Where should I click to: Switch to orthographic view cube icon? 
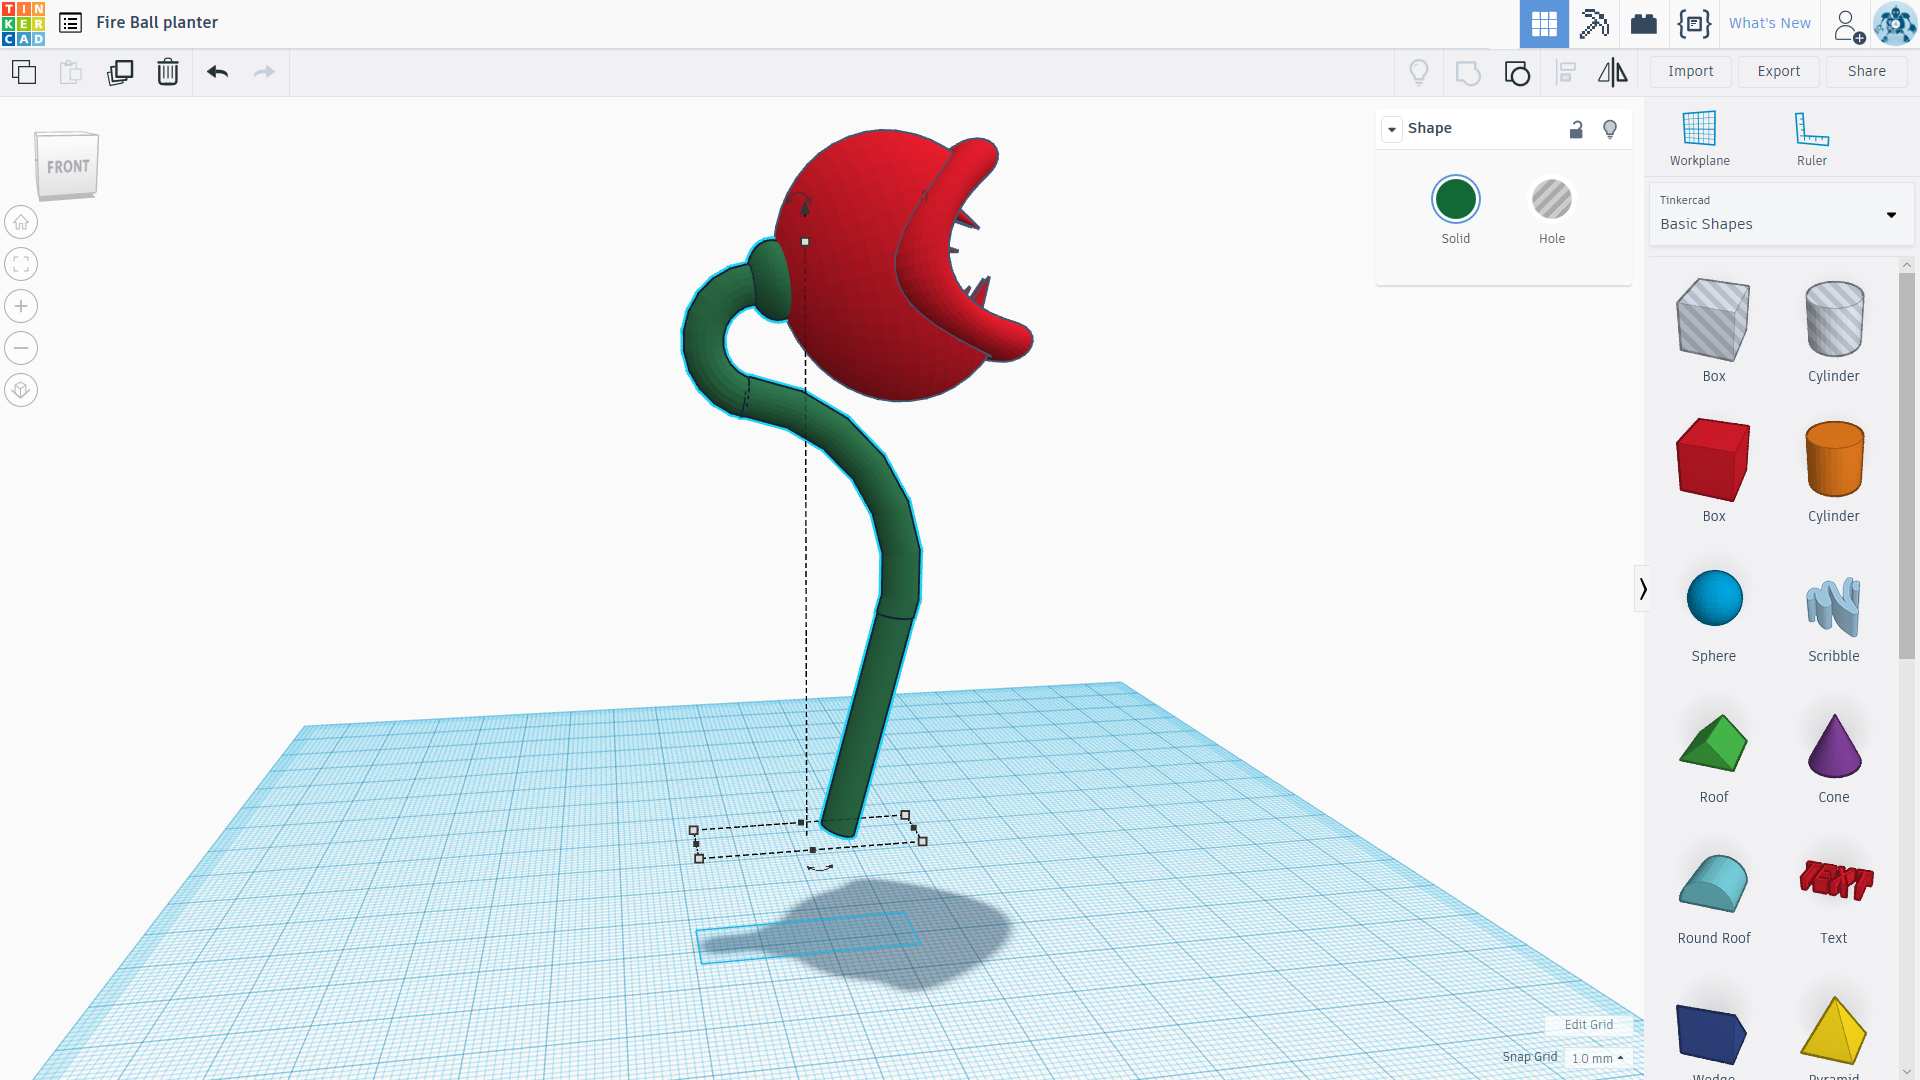pyautogui.click(x=21, y=390)
